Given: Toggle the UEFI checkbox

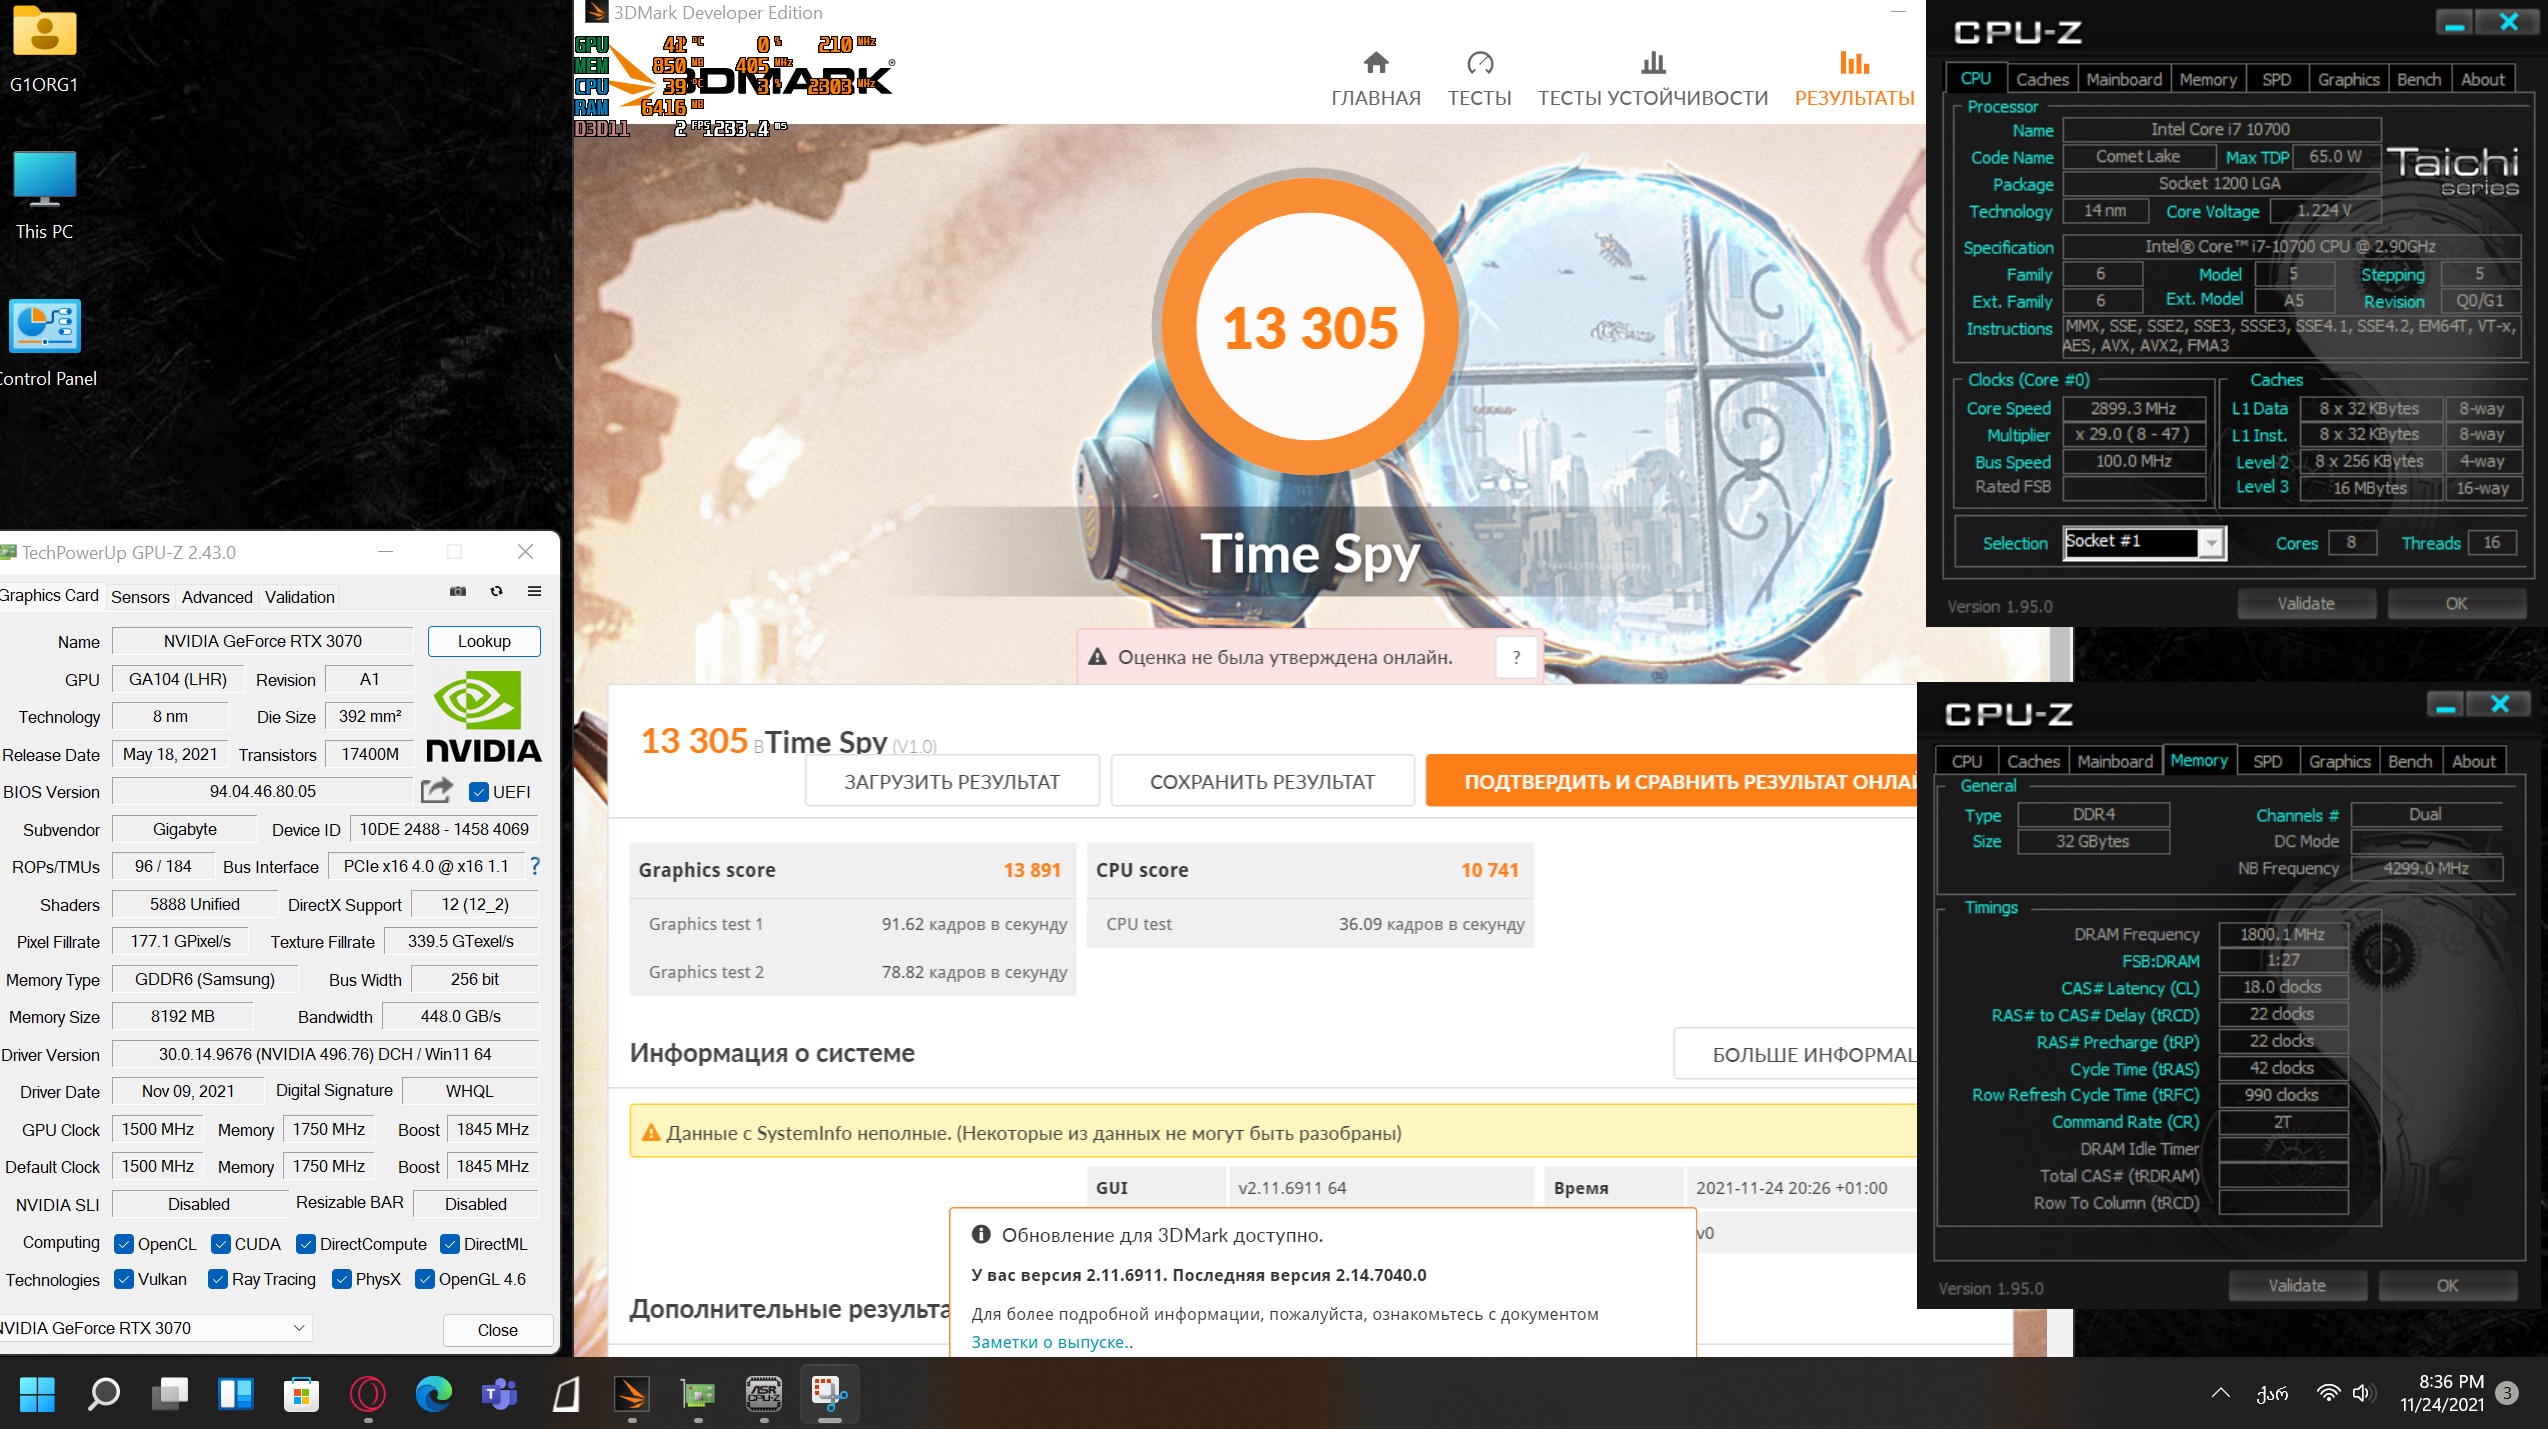Looking at the screenshot, I should 479,792.
